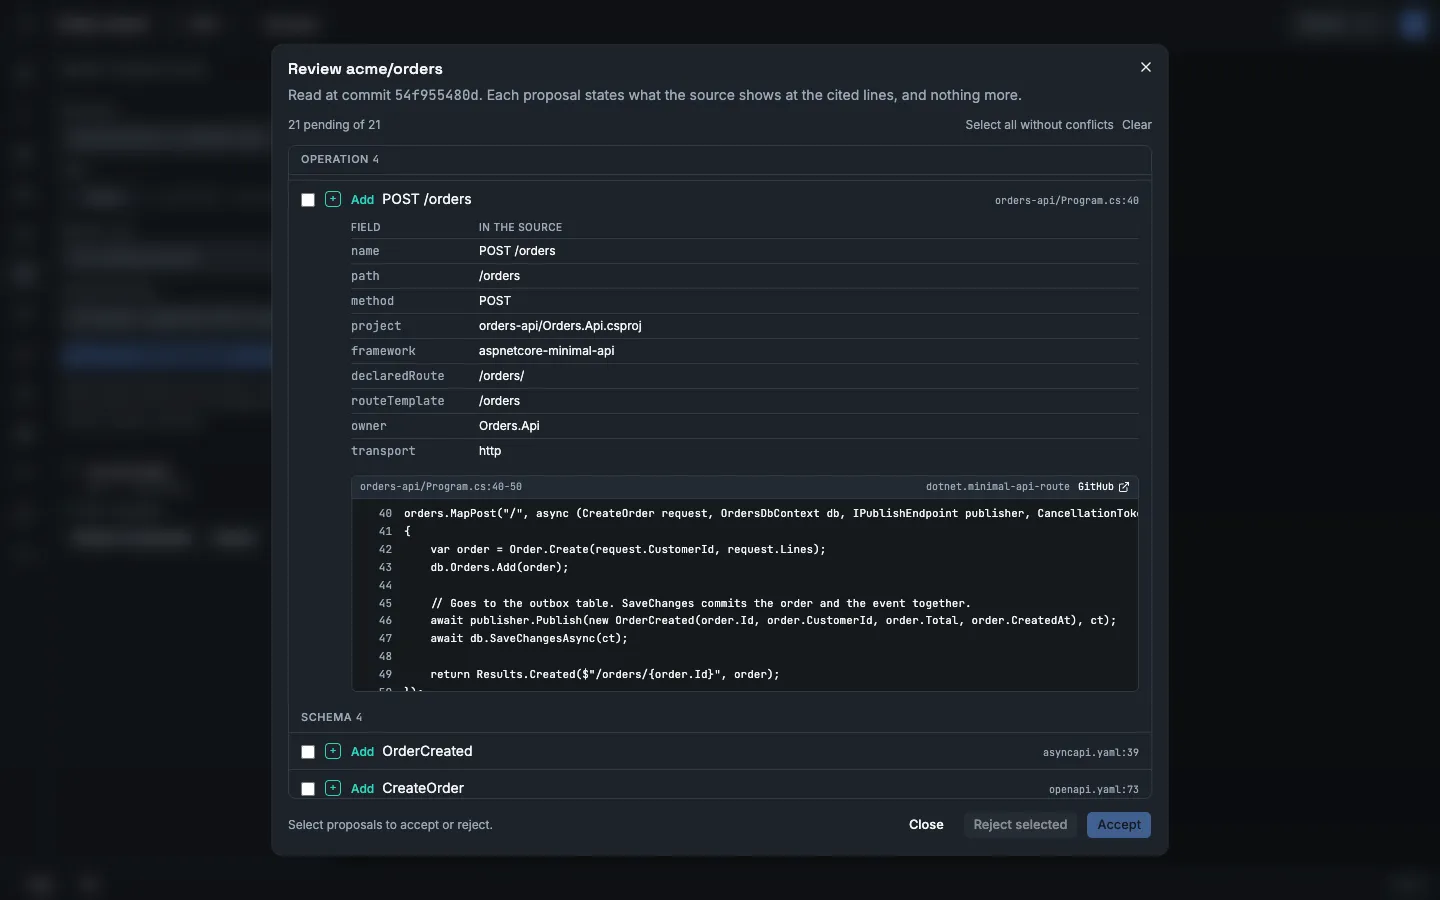Collapse the Add POST /orders proposal row

click(x=720, y=199)
